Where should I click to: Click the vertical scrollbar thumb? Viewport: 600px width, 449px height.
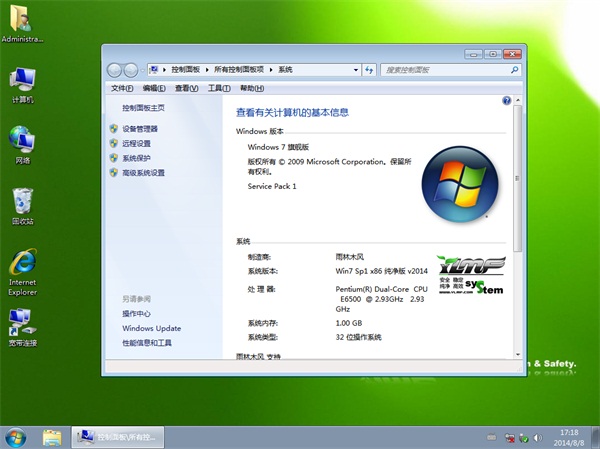coord(518,178)
